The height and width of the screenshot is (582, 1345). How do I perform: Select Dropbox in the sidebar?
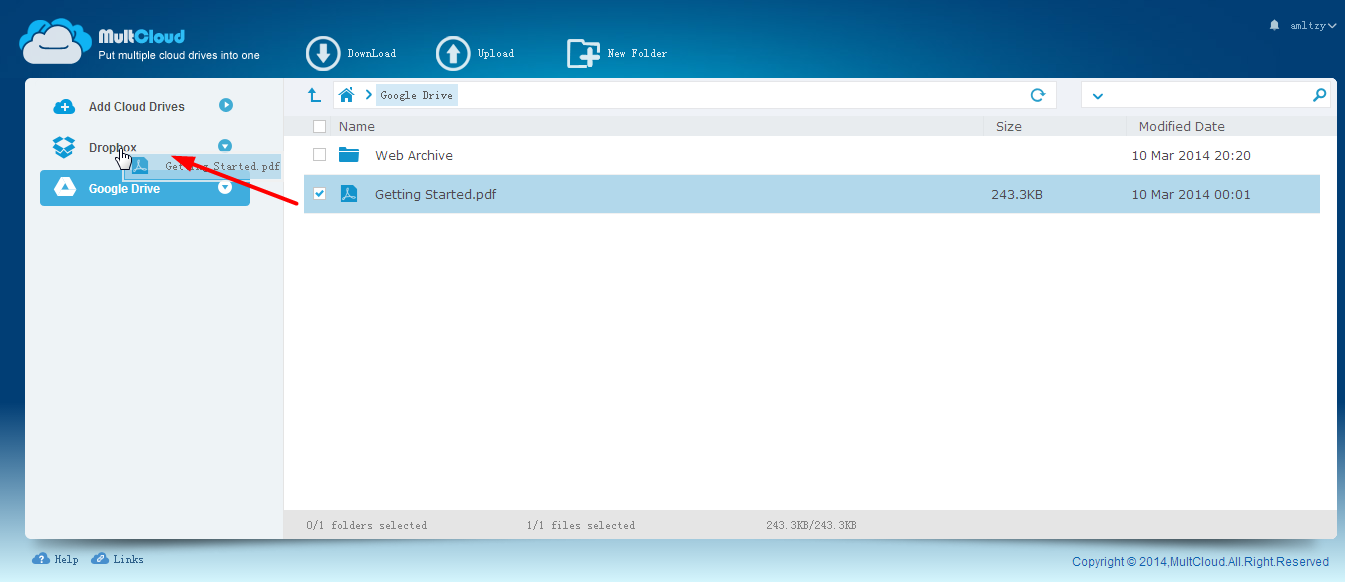[113, 147]
